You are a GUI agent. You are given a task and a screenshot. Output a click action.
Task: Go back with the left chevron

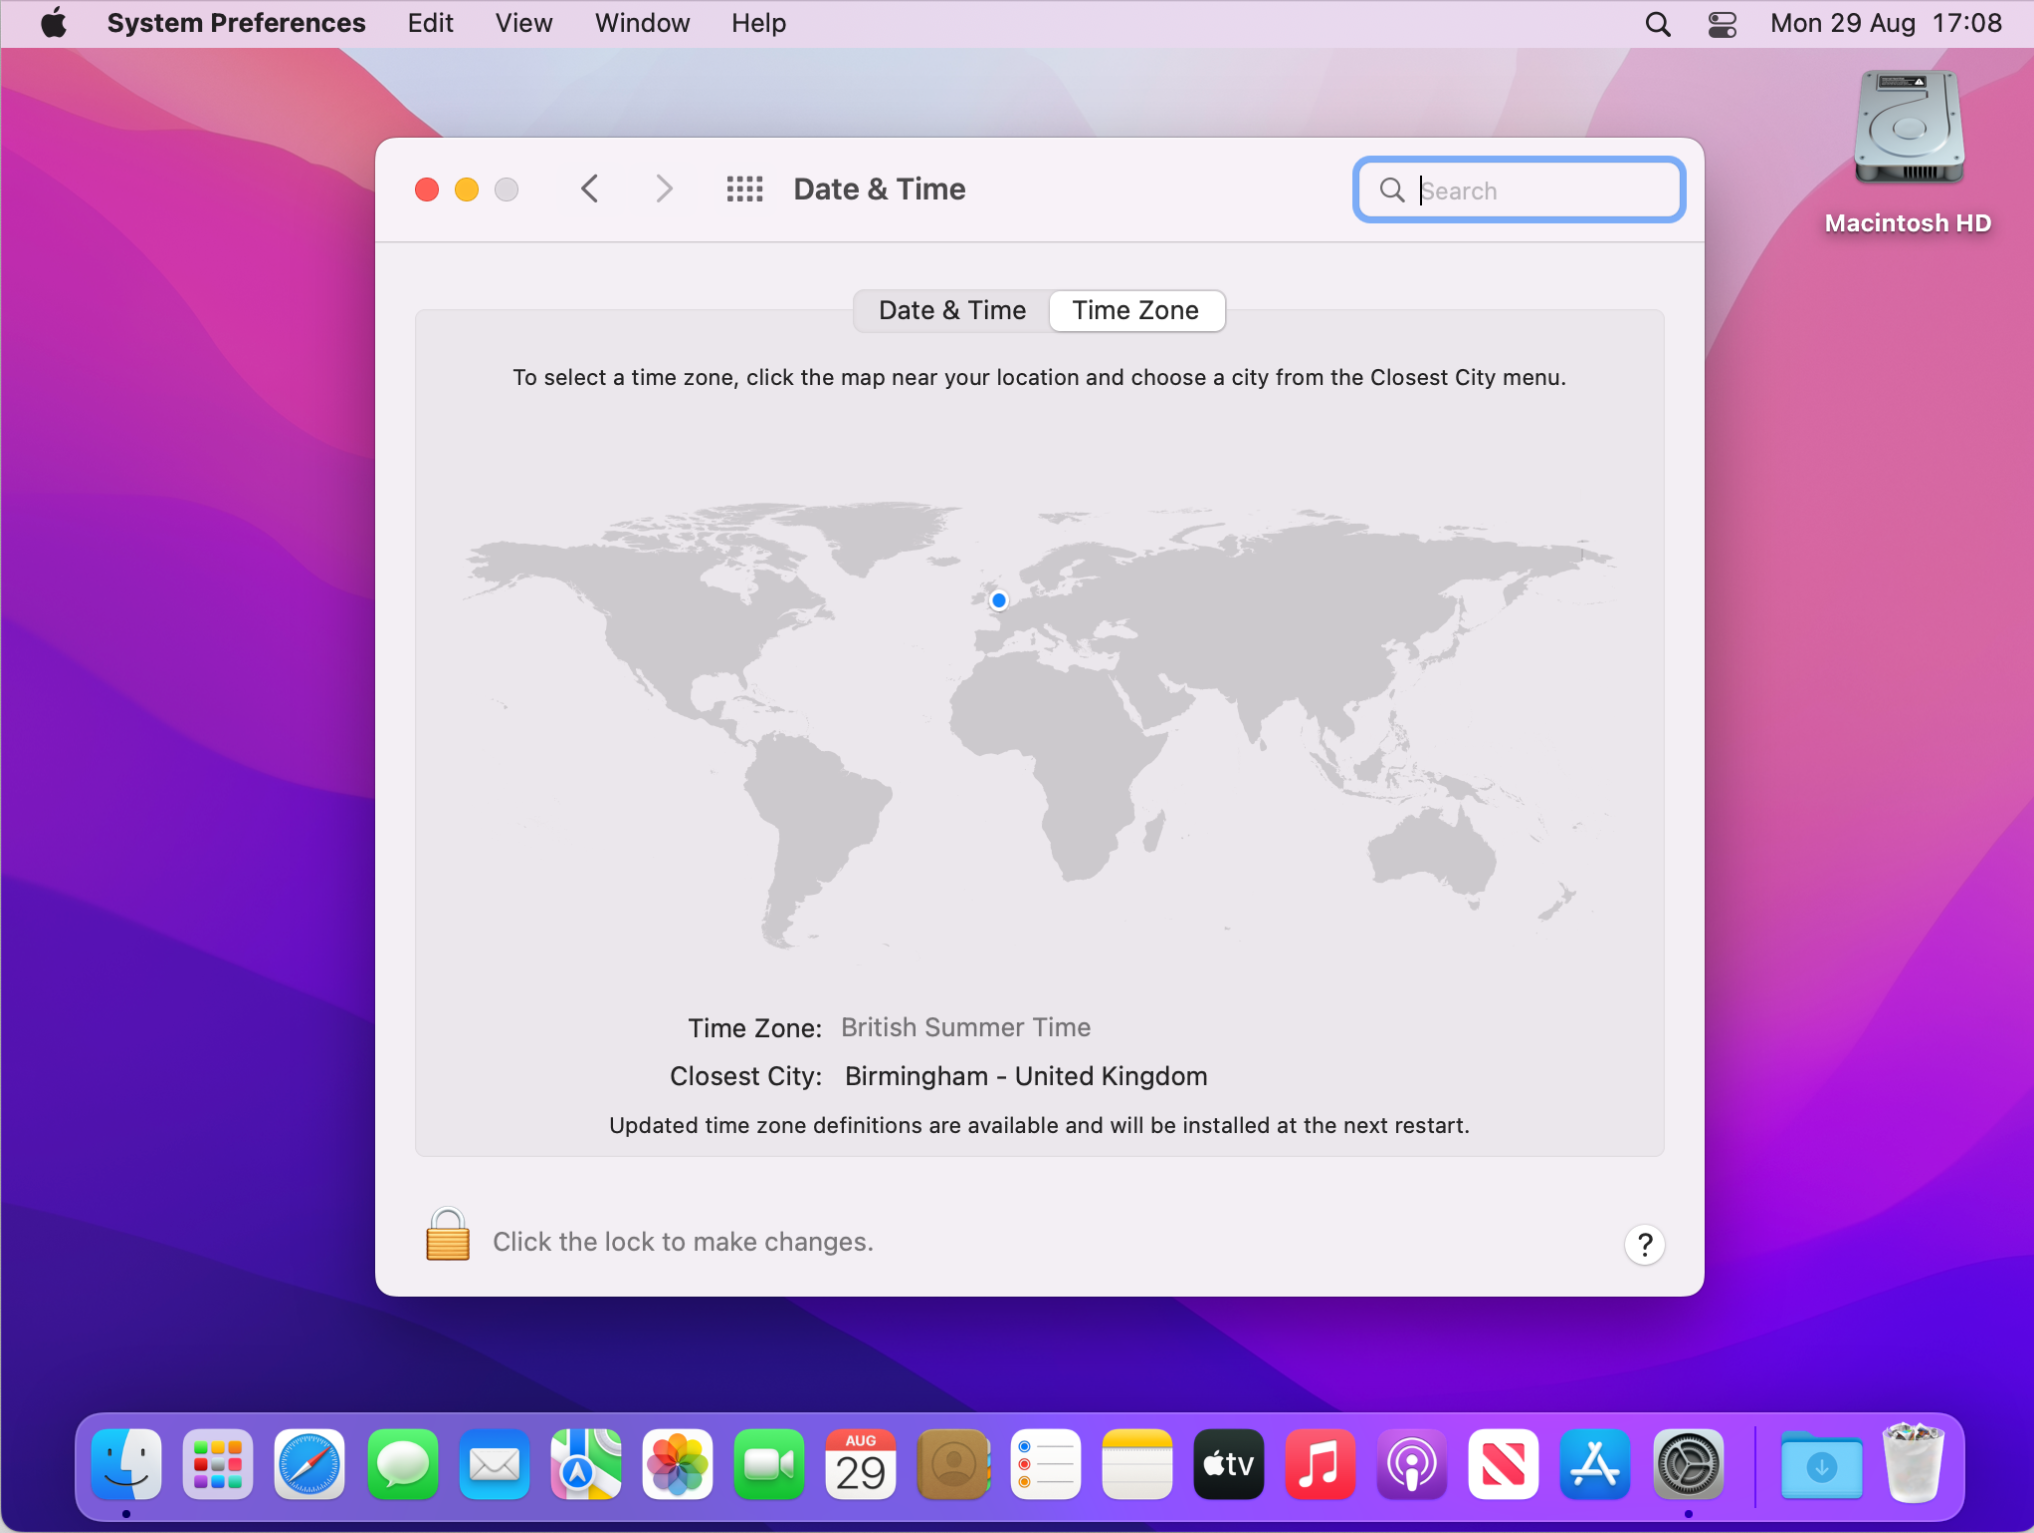[x=590, y=189]
